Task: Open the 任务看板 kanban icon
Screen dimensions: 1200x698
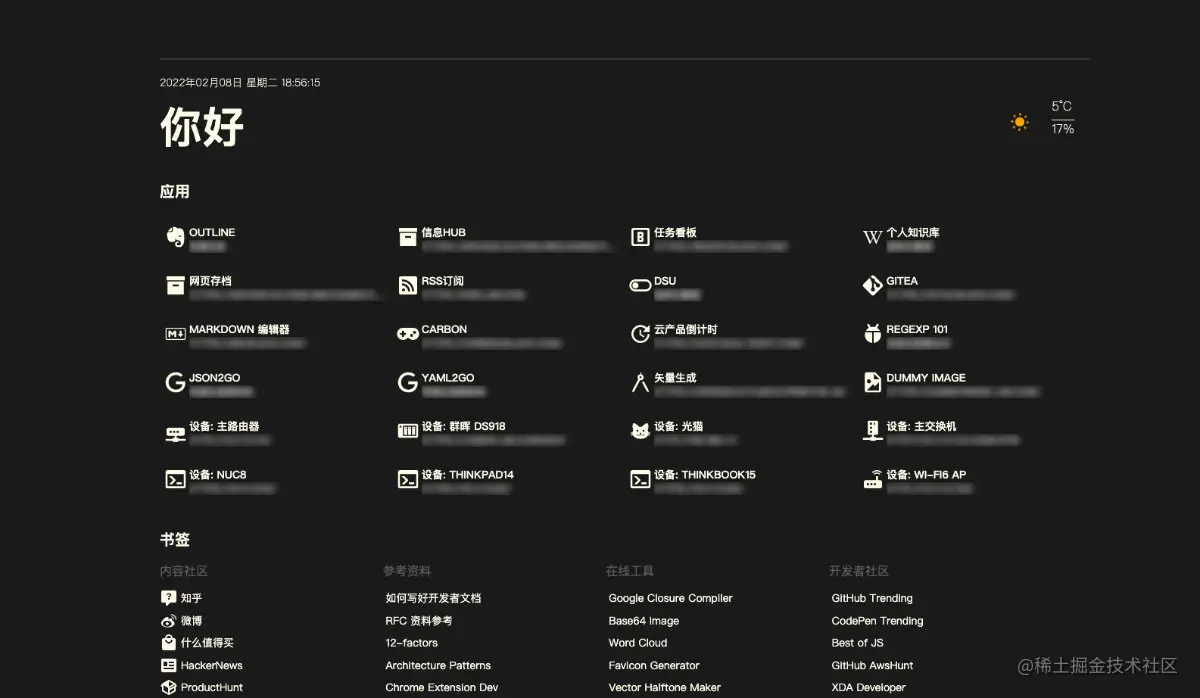Action: pos(640,237)
